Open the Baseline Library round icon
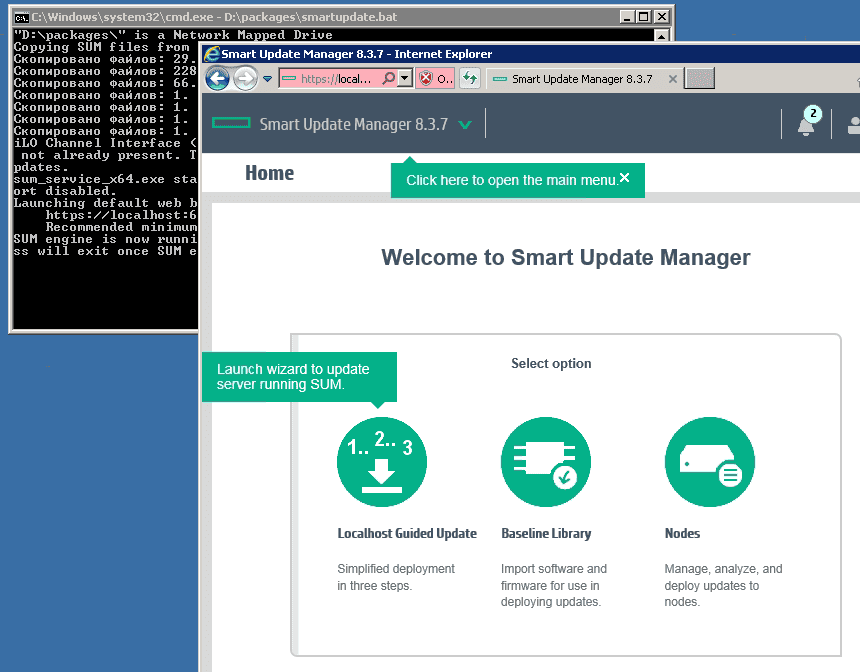 tap(546, 462)
